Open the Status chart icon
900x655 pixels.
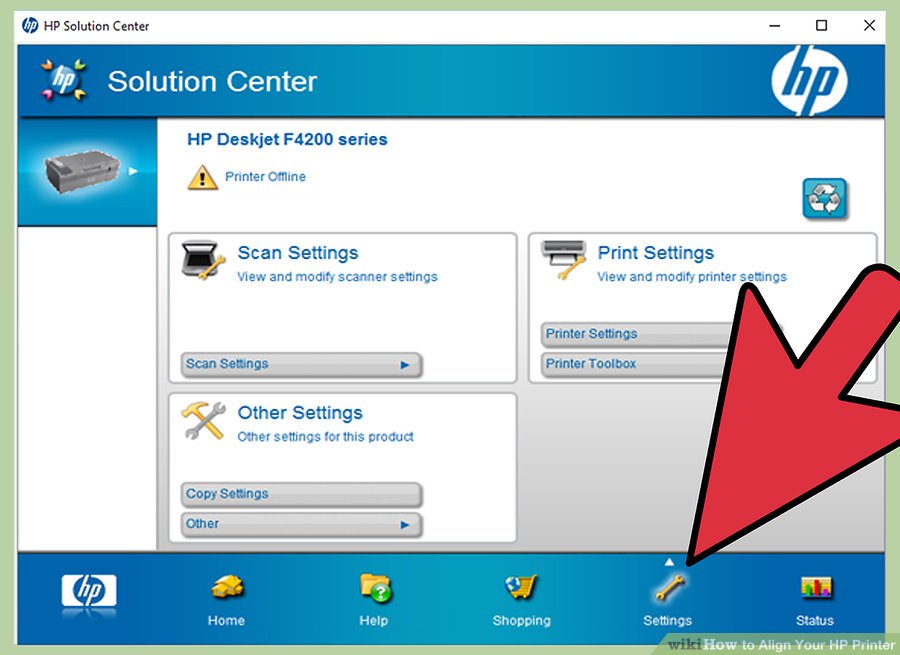pyautogui.click(x=816, y=587)
